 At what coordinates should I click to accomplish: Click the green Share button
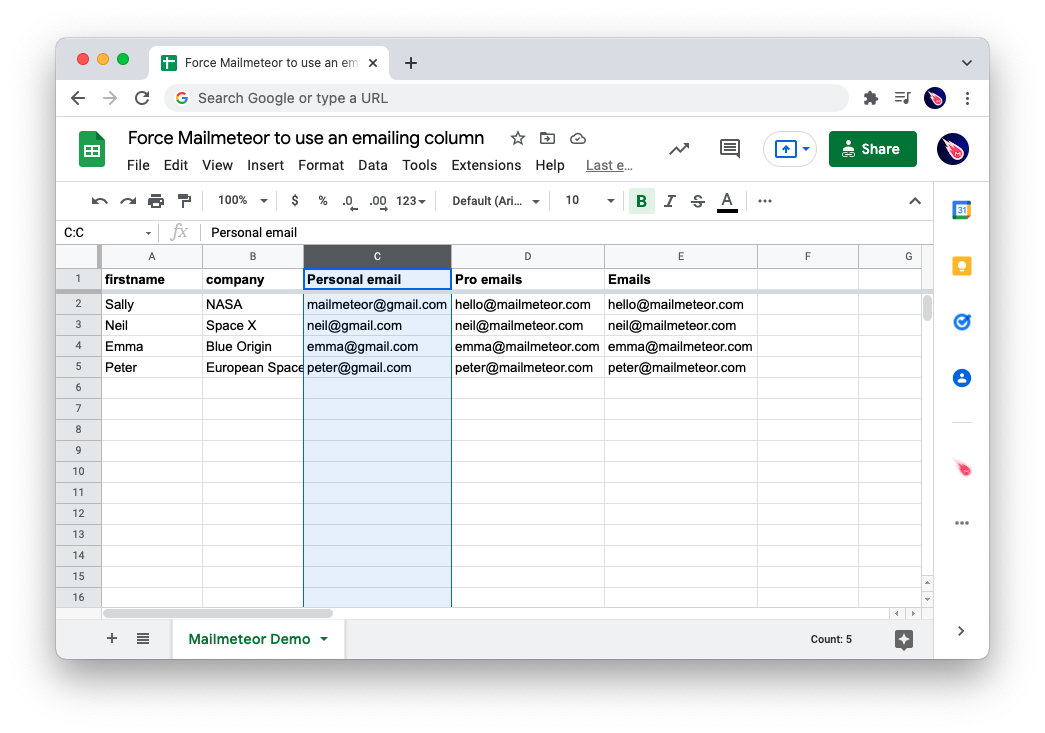[x=872, y=149]
